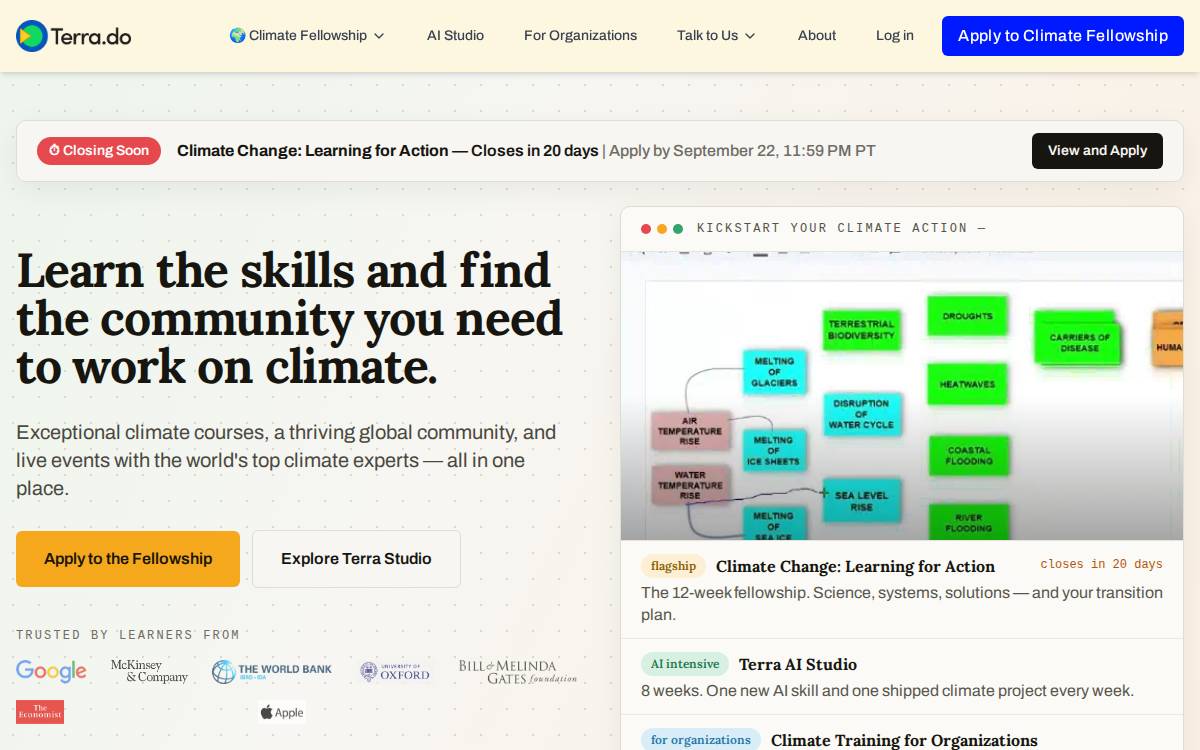Click 'Apply by September 22, 11:59 PM PT'
Image resolution: width=1200 pixels, height=750 pixels.
(x=742, y=151)
